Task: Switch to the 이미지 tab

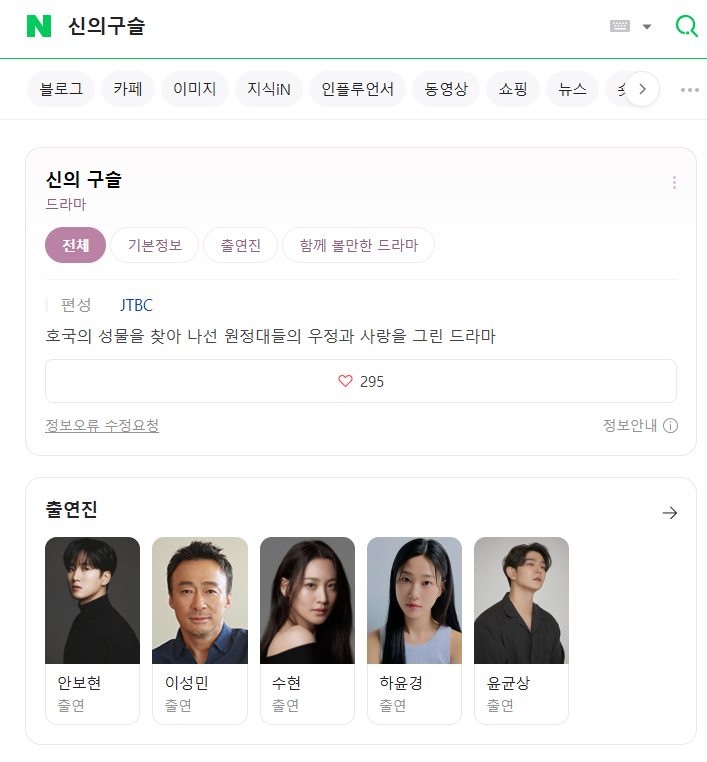Action: pos(194,89)
